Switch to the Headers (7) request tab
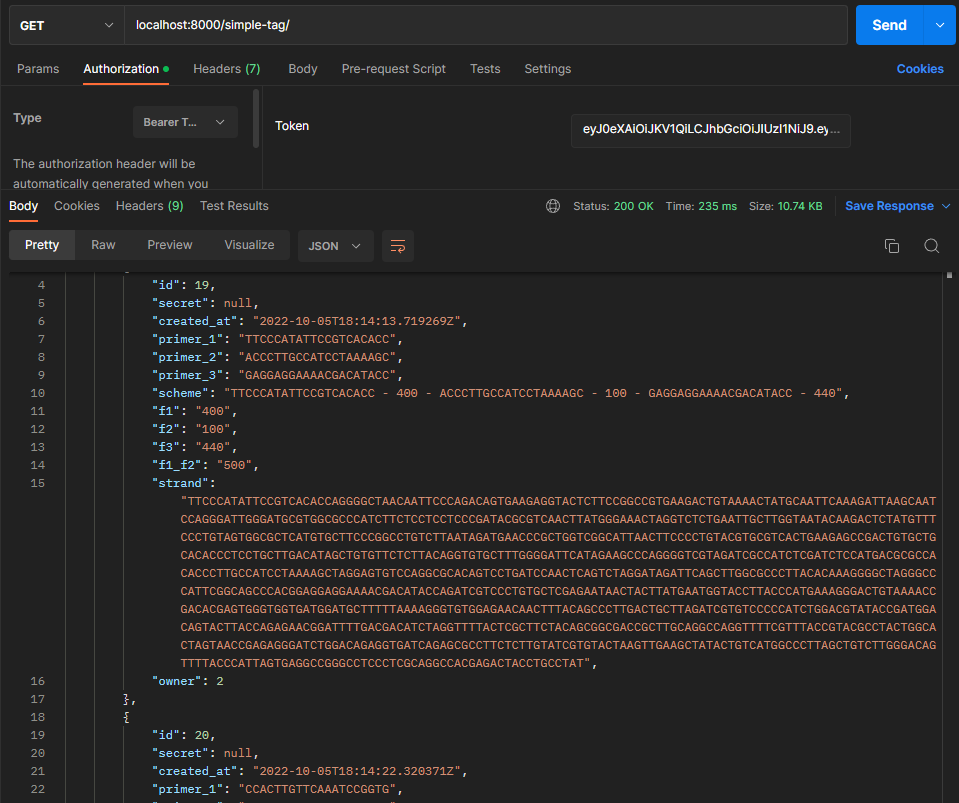This screenshot has width=959, height=803. click(226, 69)
